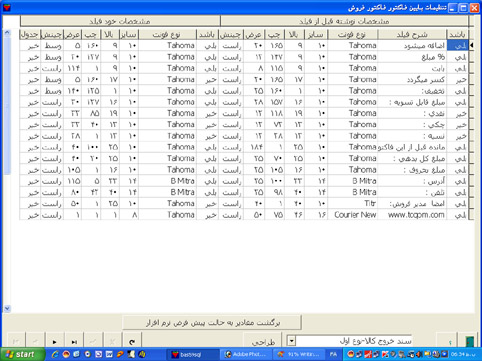Image resolution: width=482 pixels, height=361 pixels.
Task: Open the Windows start menu
Action: [x=22, y=354]
